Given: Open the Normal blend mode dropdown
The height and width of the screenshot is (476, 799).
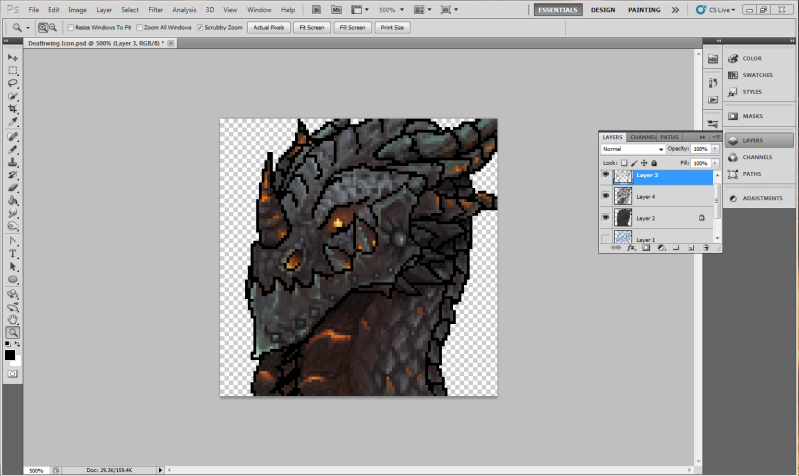Looking at the screenshot, I should 632,149.
